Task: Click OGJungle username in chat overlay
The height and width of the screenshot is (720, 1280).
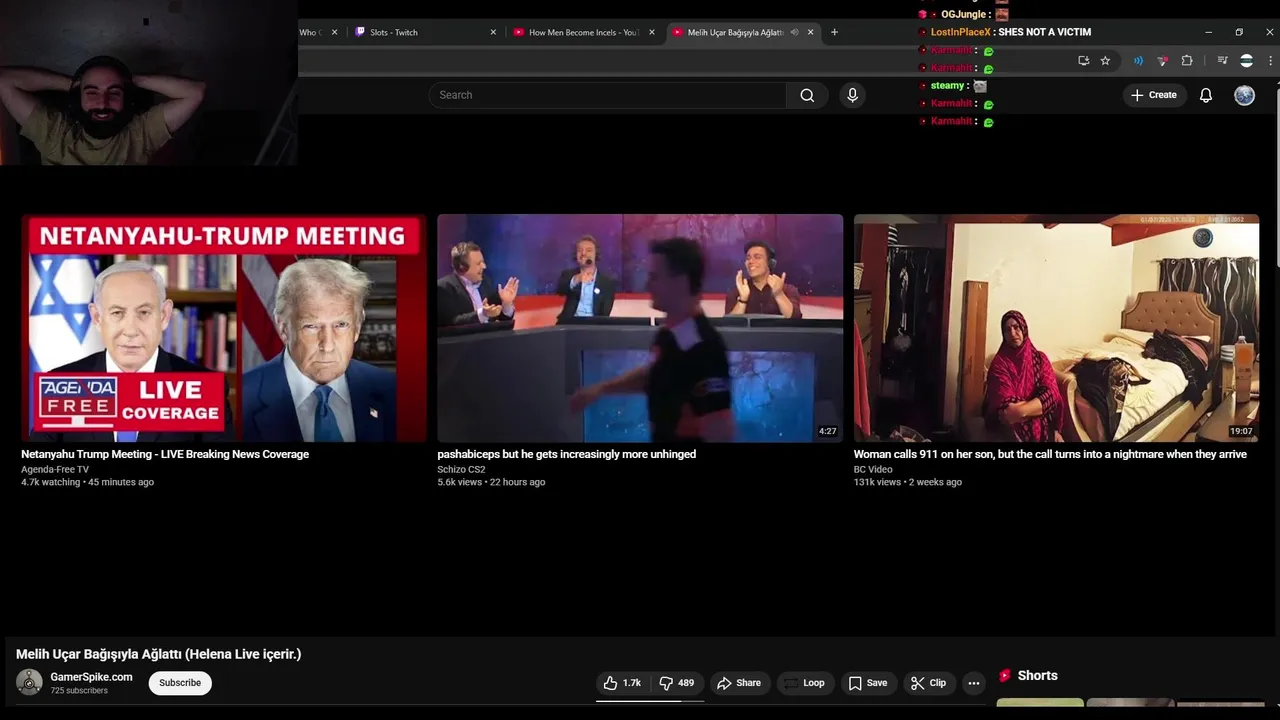Action: pyautogui.click(x=964, y=15)
